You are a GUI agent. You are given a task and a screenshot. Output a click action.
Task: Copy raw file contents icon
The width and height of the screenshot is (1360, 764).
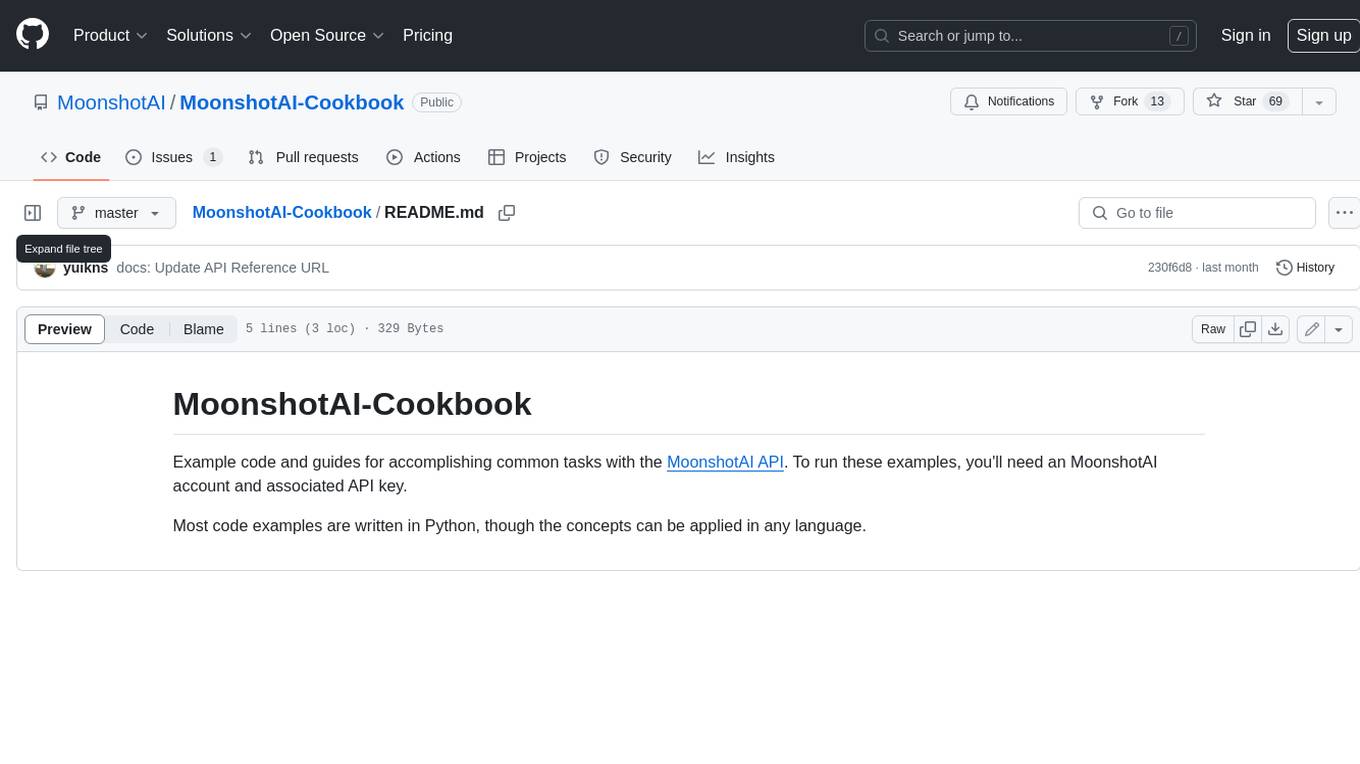pyautogui.click(x=1248, y=329)
